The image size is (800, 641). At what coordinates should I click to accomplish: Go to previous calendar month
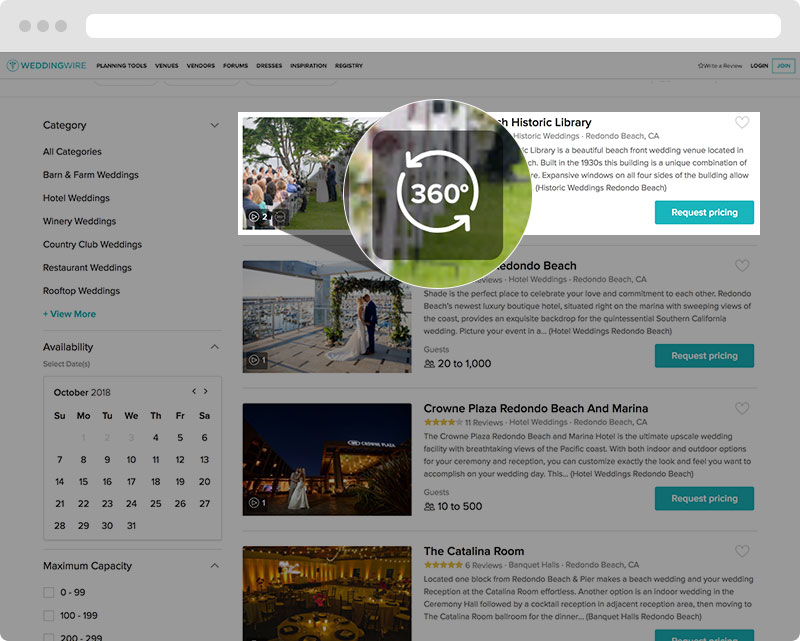pos(194,391)
